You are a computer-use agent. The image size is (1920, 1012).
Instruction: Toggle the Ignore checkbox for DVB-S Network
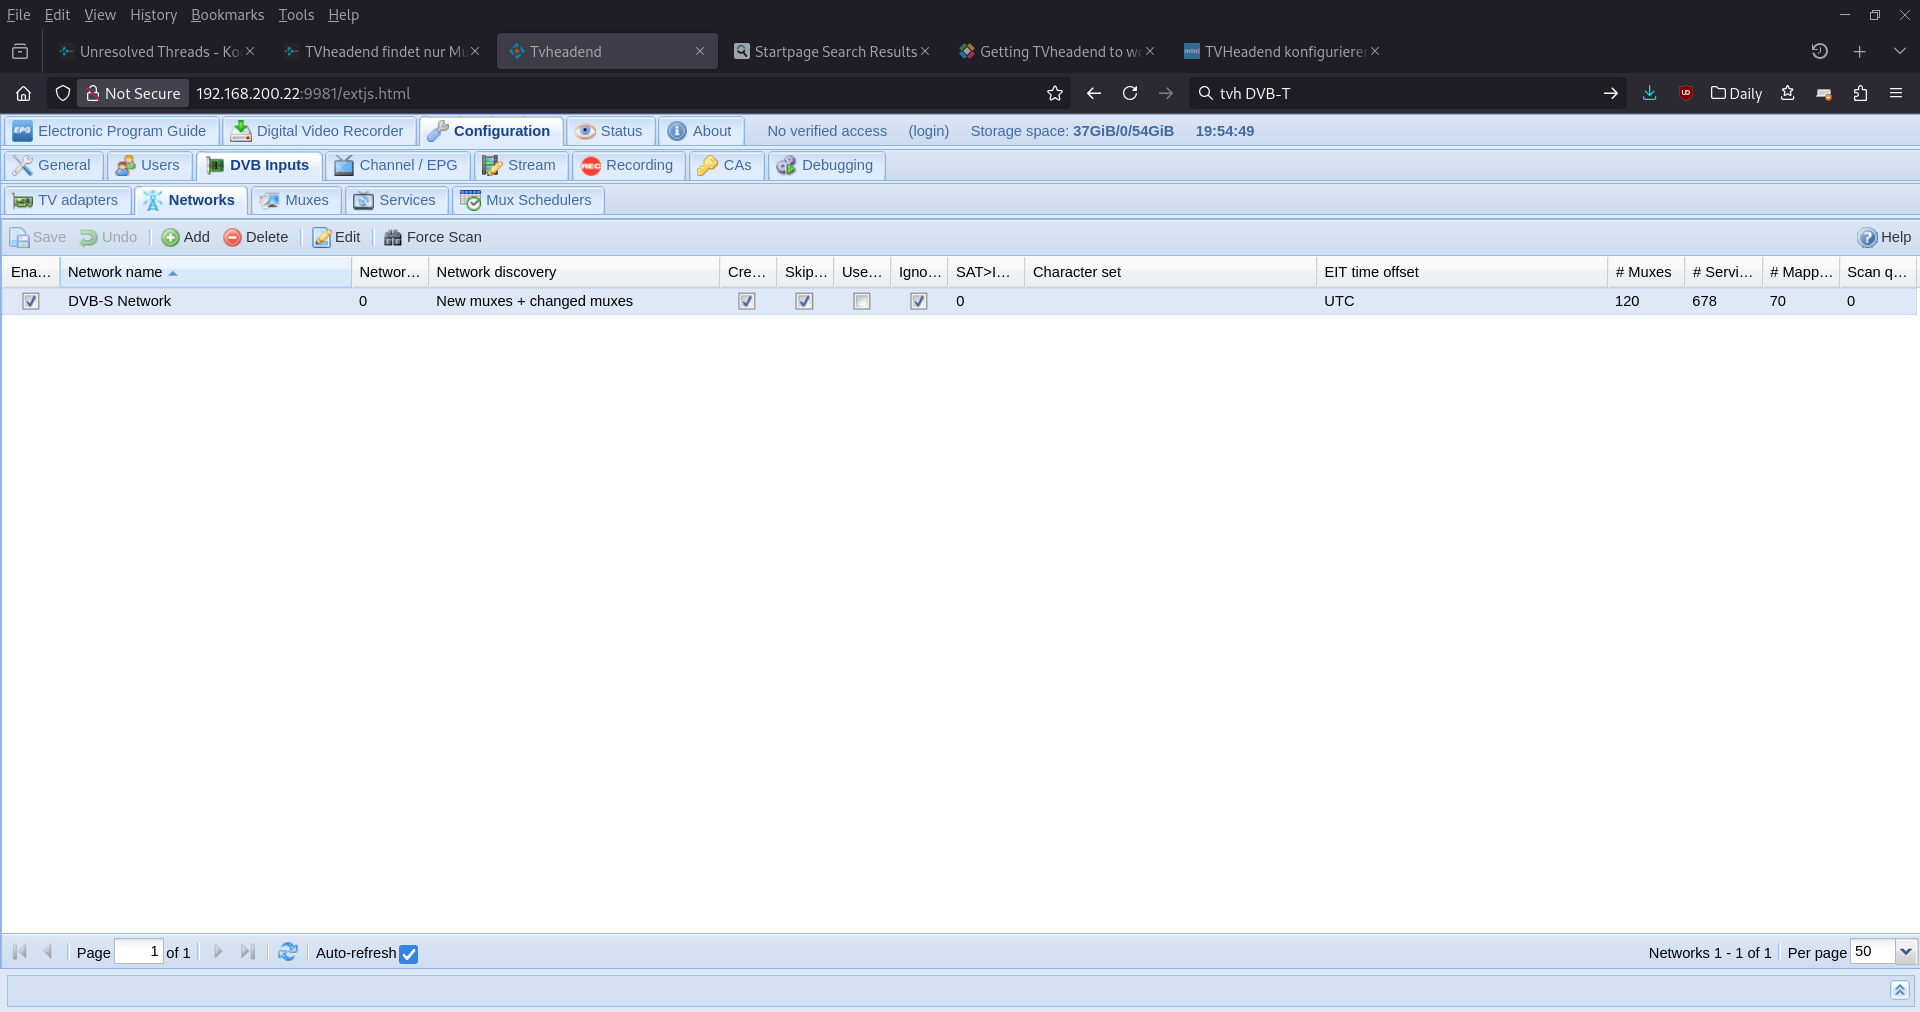click(x=919, y=301)
